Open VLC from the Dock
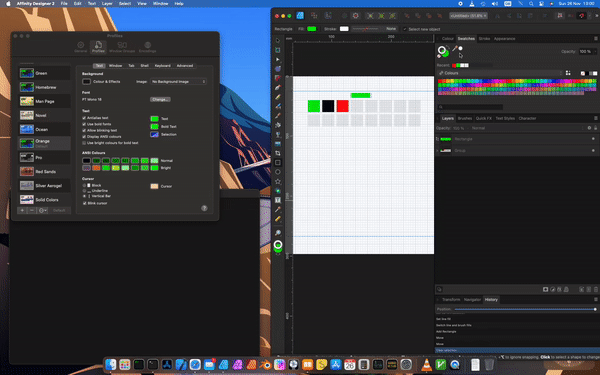The width and height of the screenshot is (600, 375). tap(426, 365)
